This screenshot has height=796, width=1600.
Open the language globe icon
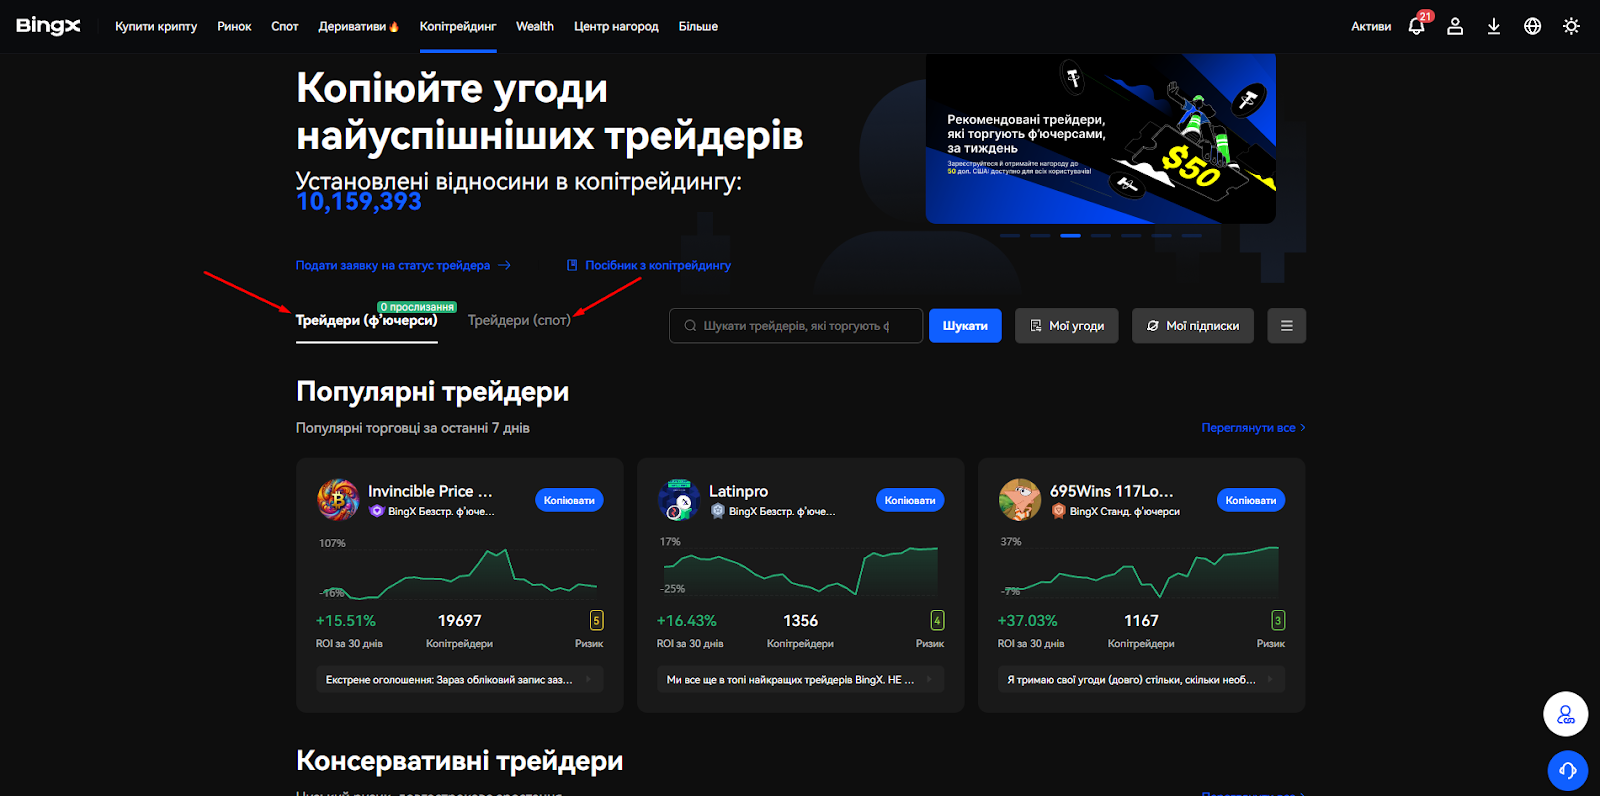pos(1532,26)
